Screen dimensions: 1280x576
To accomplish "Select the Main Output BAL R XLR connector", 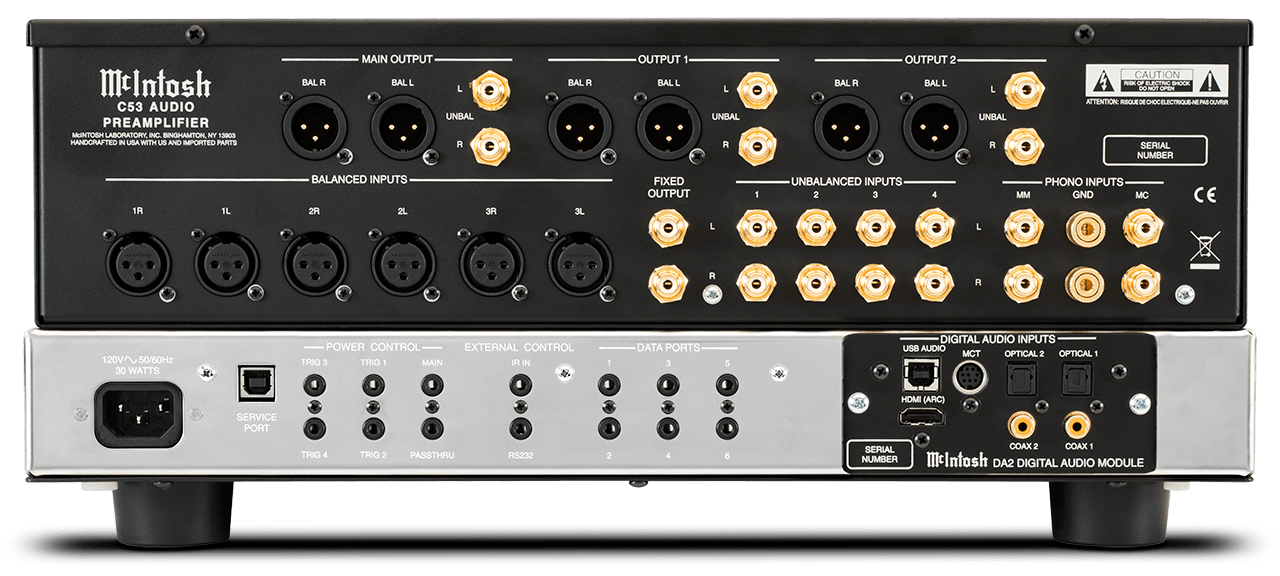I will (x=313, y=129).
